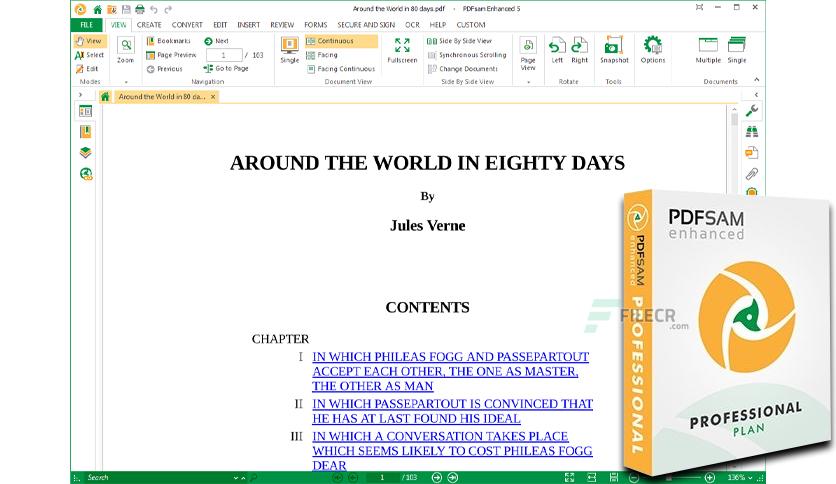The image size is (836, 484).
Task: Switch to the REVIEW ribbon tab
Action: [x=282, y=25]
